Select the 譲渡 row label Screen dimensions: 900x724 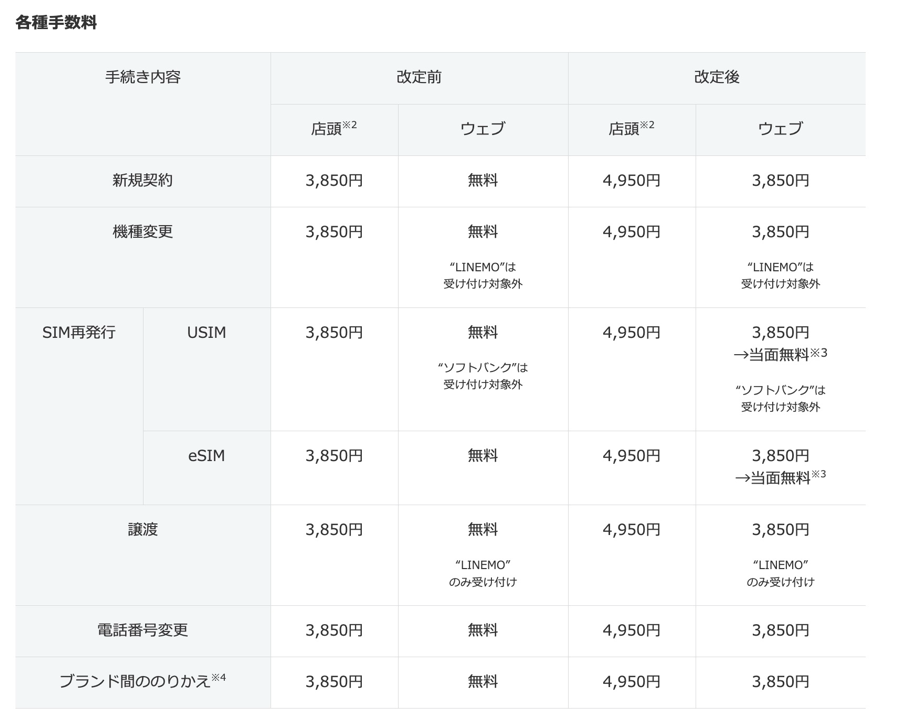pos(143,529)
